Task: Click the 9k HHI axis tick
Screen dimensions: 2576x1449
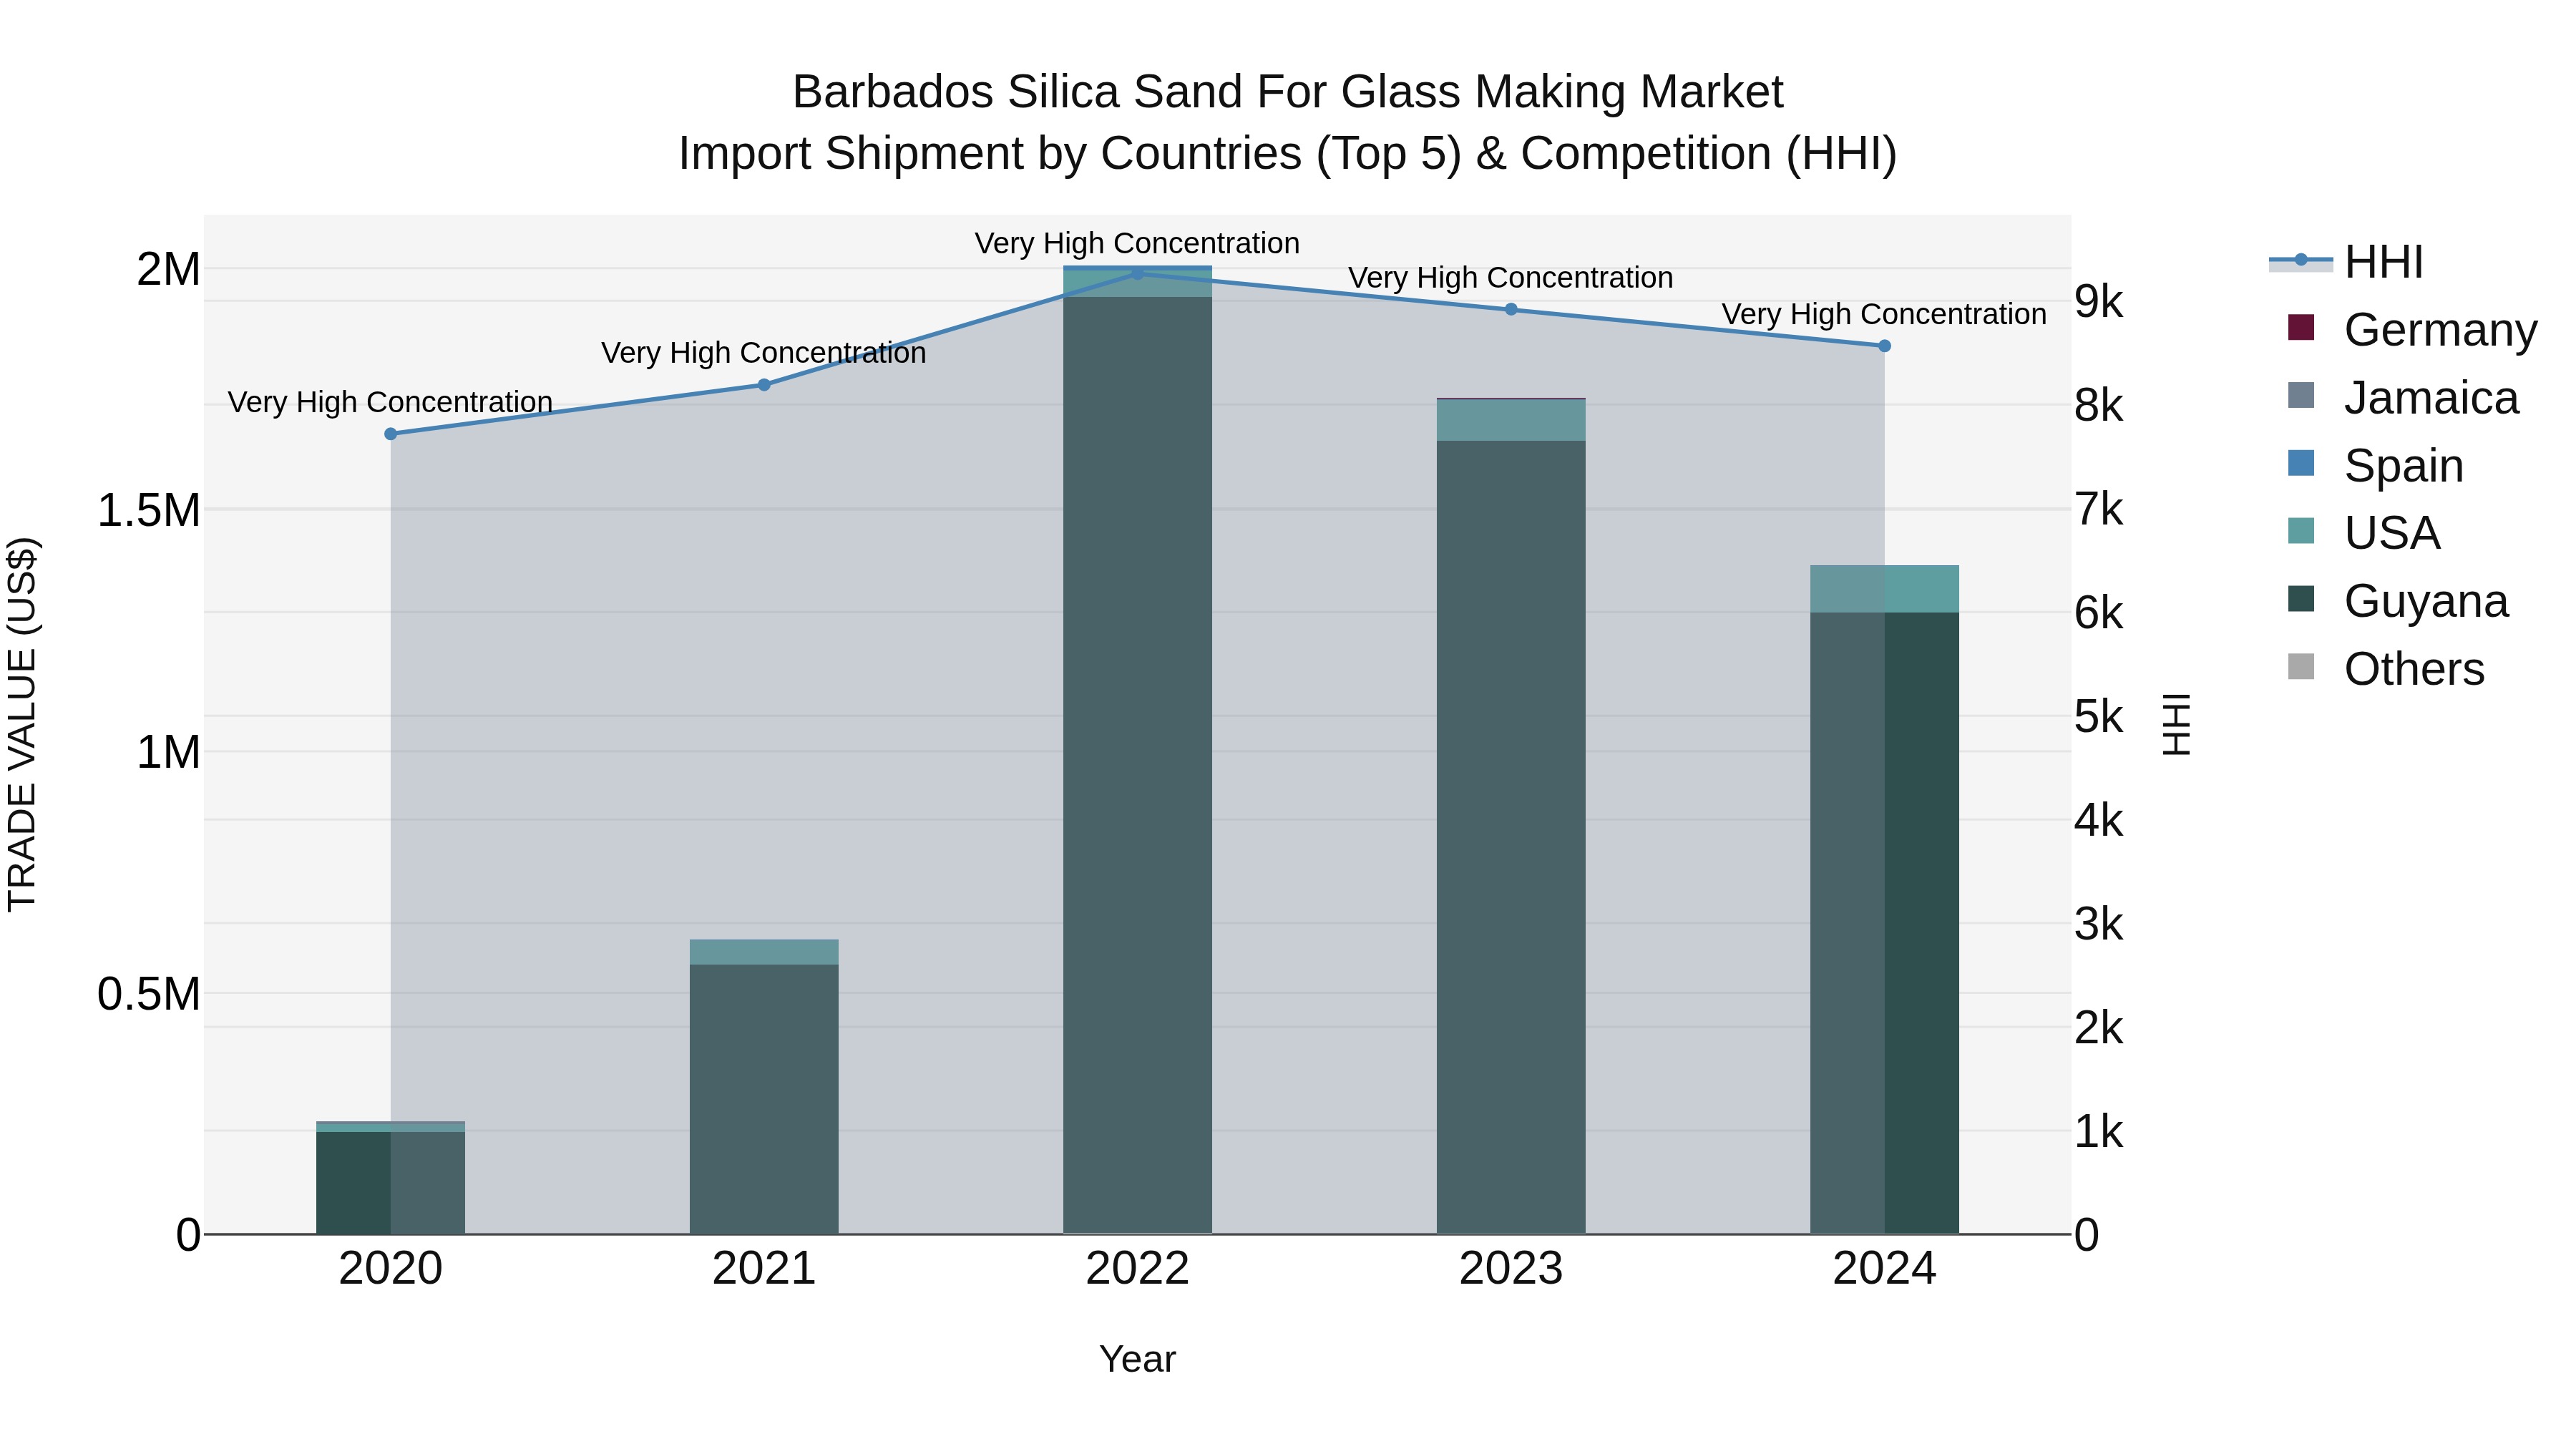Action: point(2098,301)
